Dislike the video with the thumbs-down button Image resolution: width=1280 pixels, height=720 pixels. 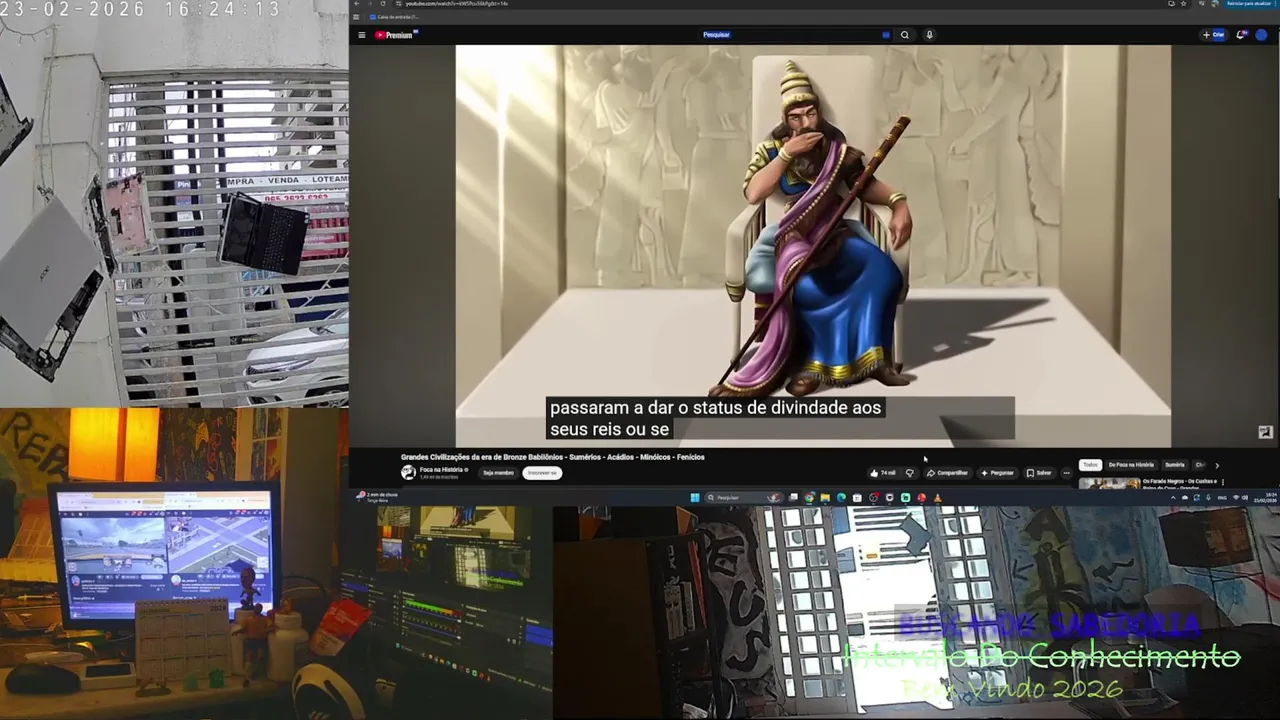(909, 473)
